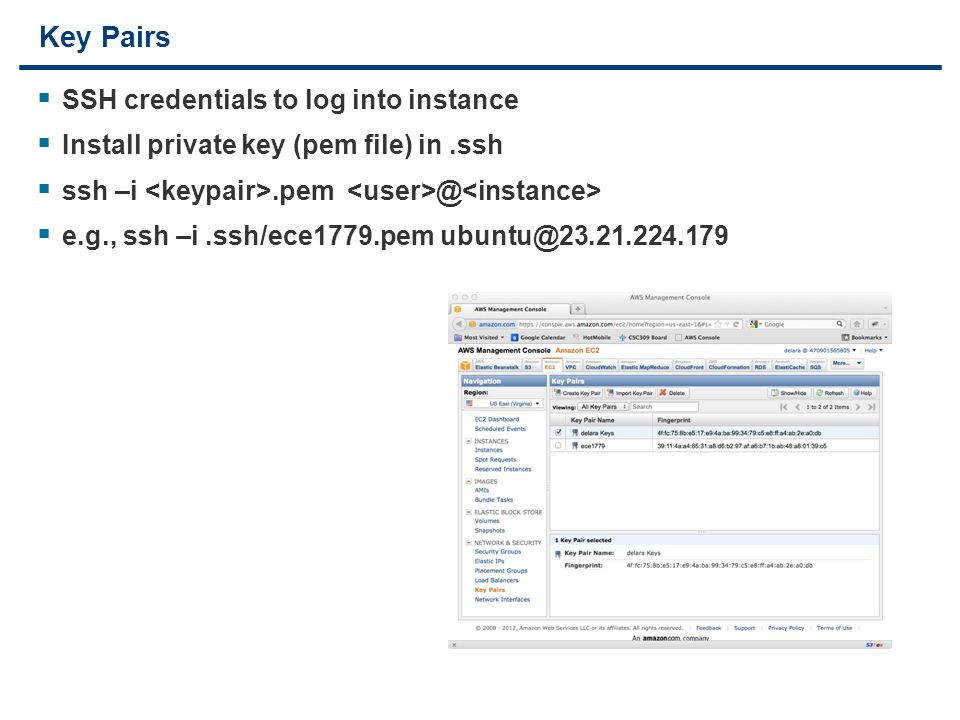This screenshot has height=720, width=960.
Task: Click the bookmark star in the address bar
Action: (718, 324)
